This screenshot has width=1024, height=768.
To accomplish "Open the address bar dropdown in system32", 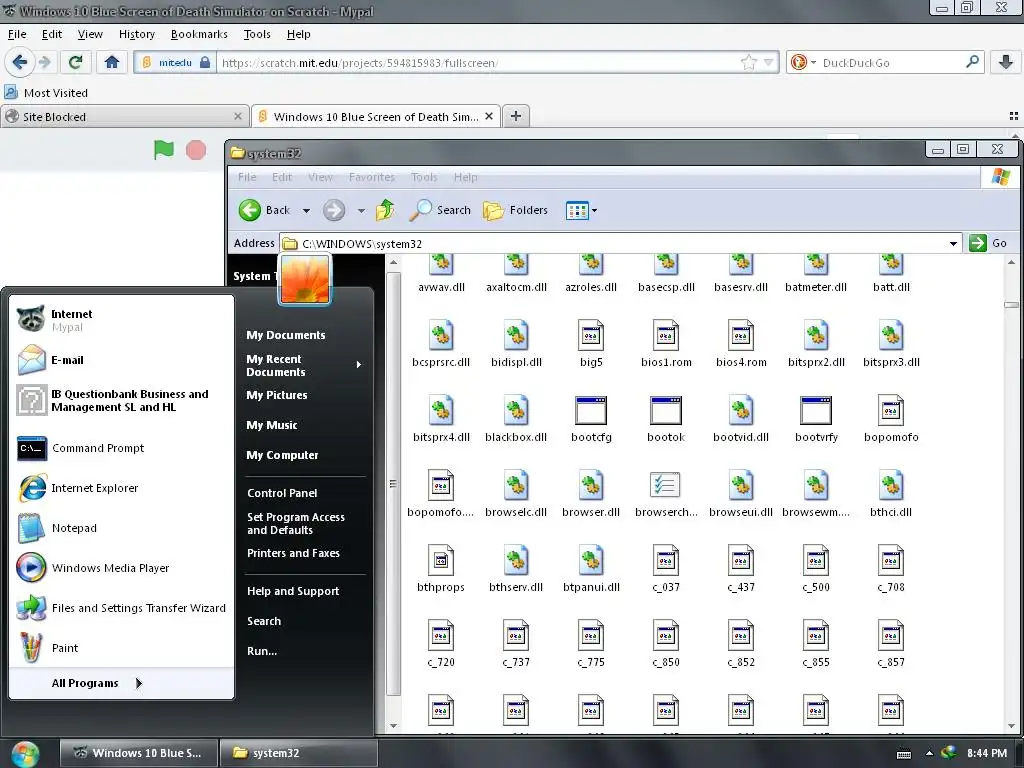I will pos(953,244).
